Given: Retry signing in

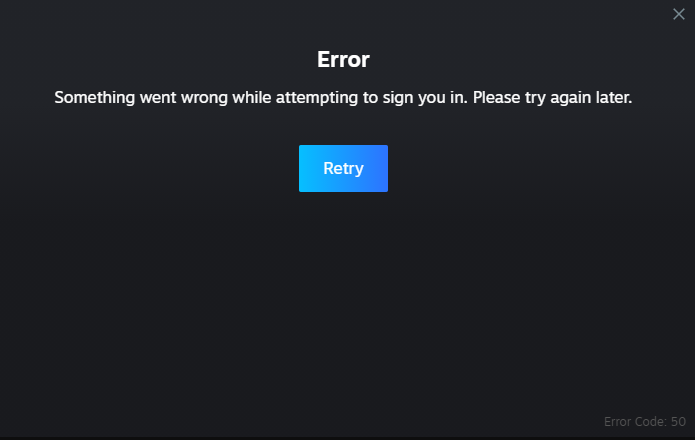Looking at the screenshot, I should pos(343,168).
